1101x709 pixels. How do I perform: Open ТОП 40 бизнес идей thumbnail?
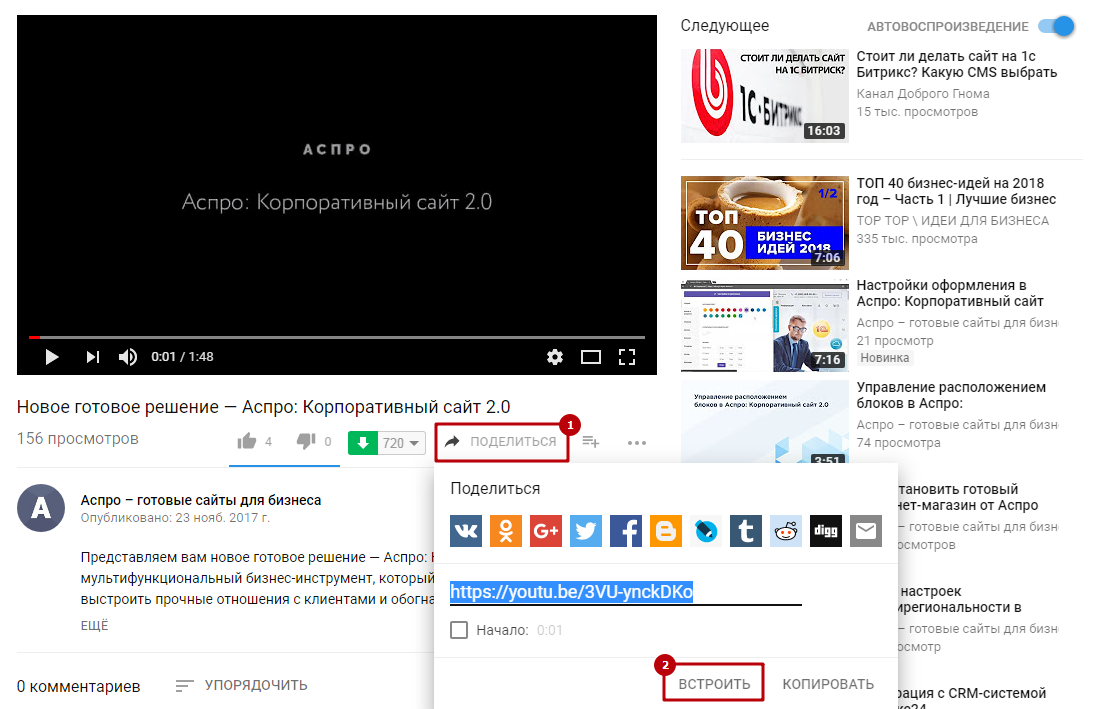click(x=765, y=223)
